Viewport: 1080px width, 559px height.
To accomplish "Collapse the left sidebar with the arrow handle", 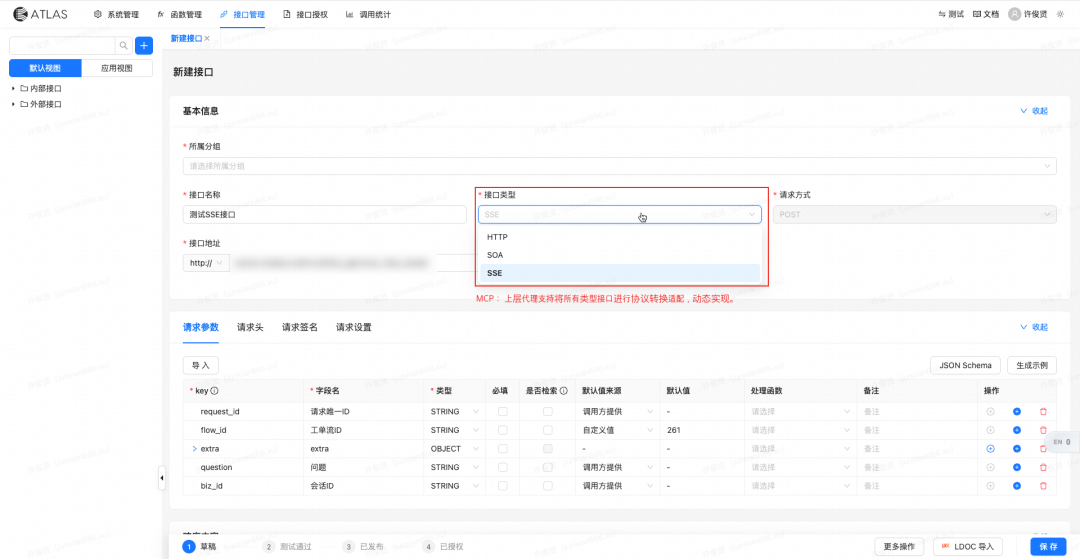I will (162, 477).
